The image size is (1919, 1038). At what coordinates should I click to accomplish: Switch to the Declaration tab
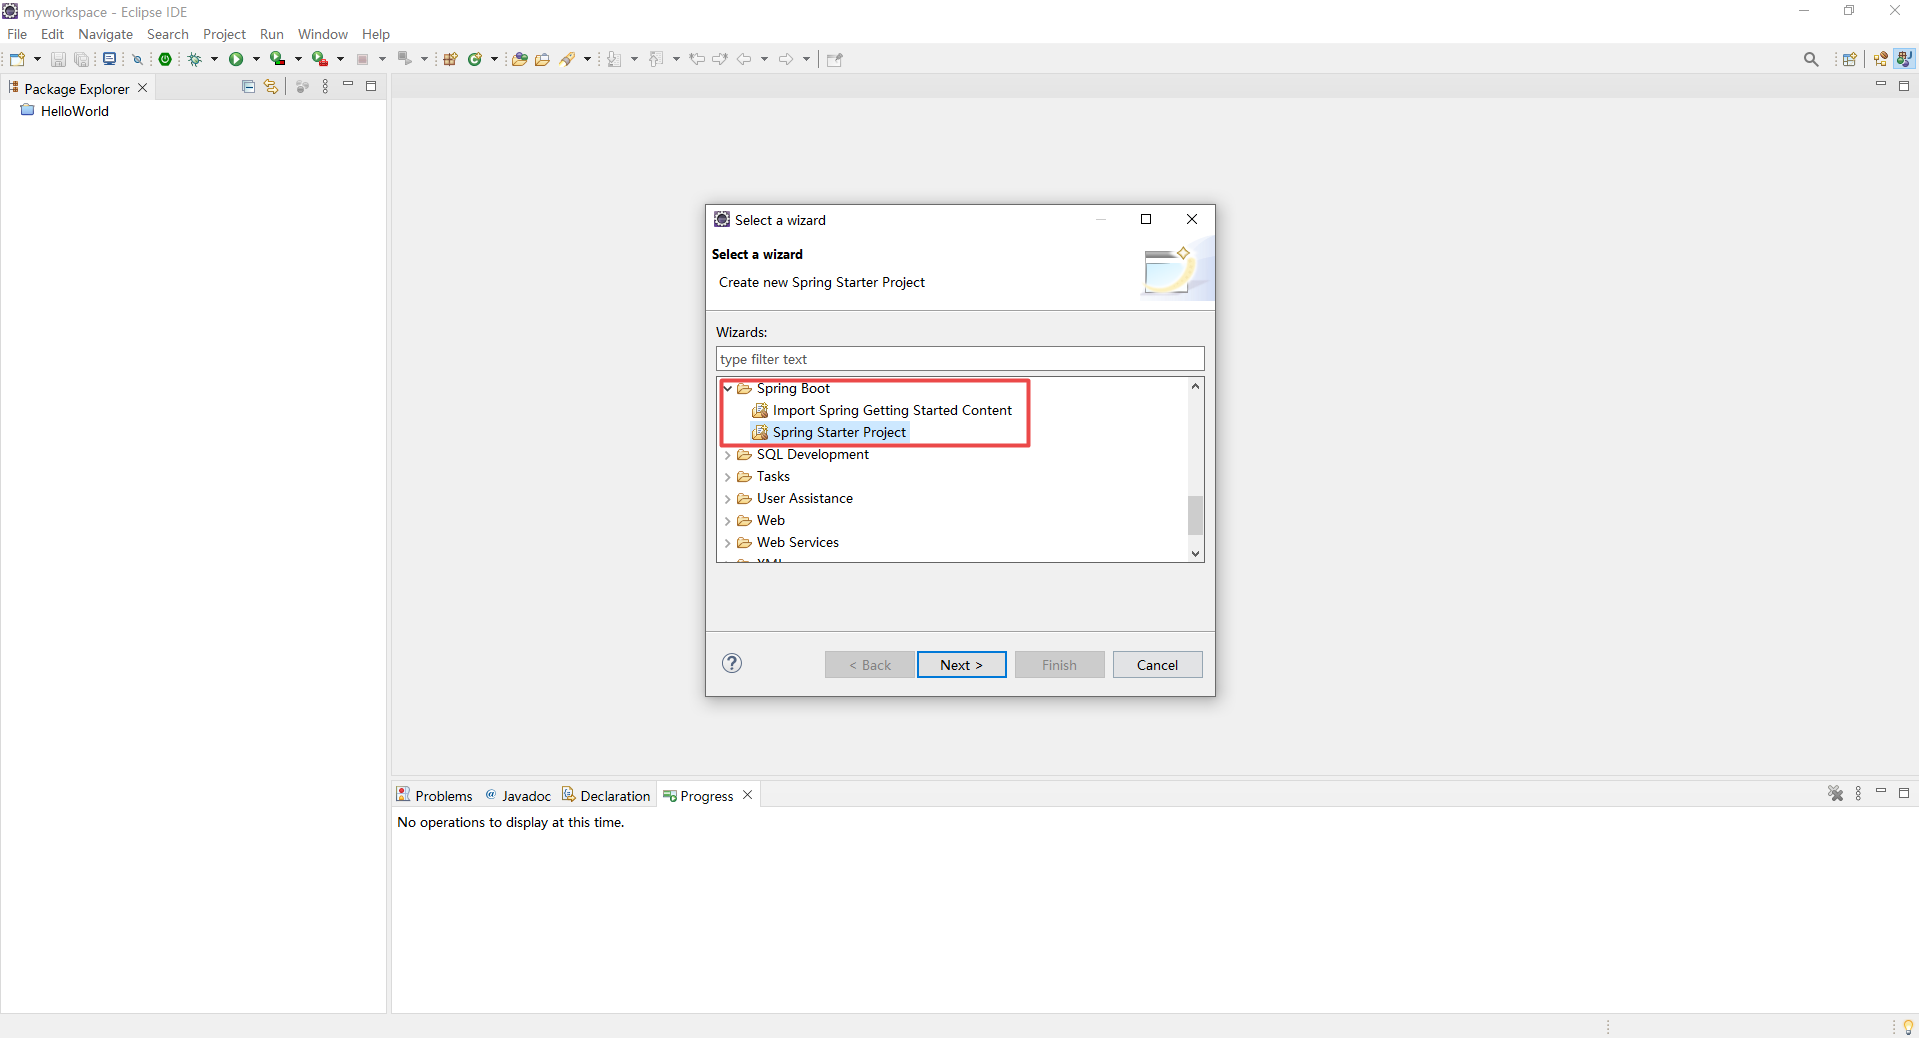tap(606, 796)
